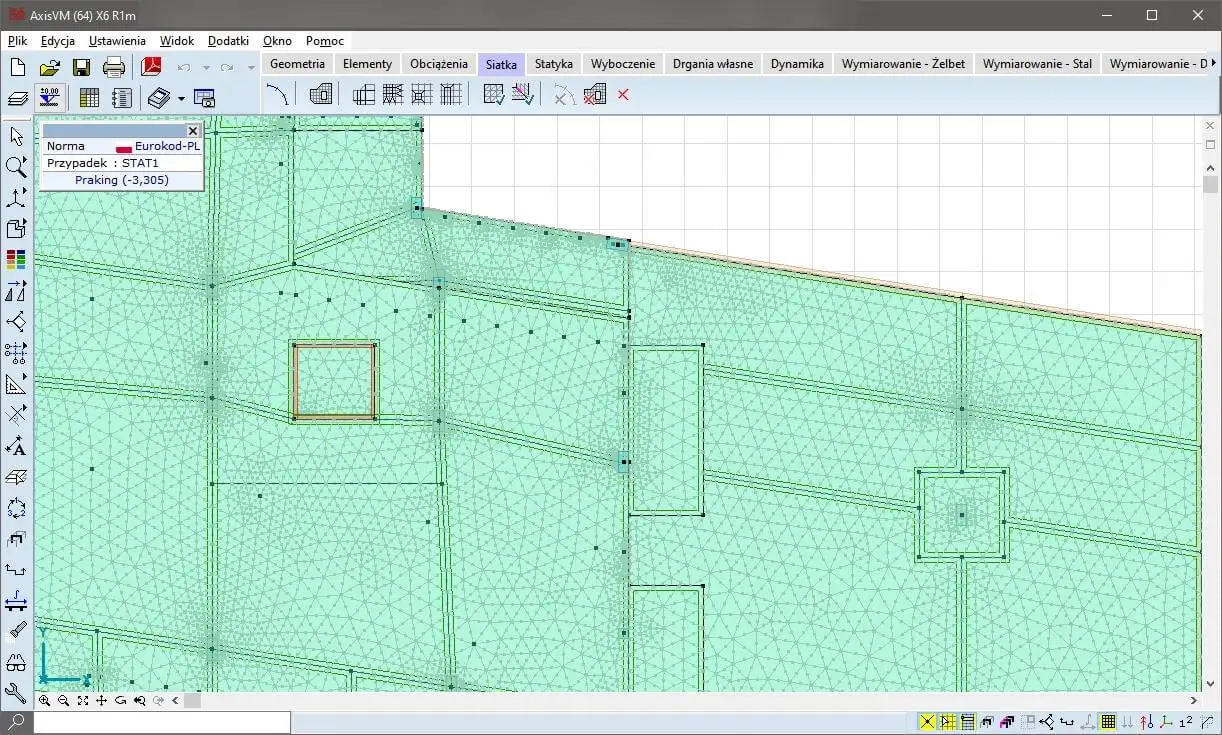Viewport: 1222px width, 735px height.
Task: Expand the undo history dropdown arrow
Action: click(x=206, y=68)
